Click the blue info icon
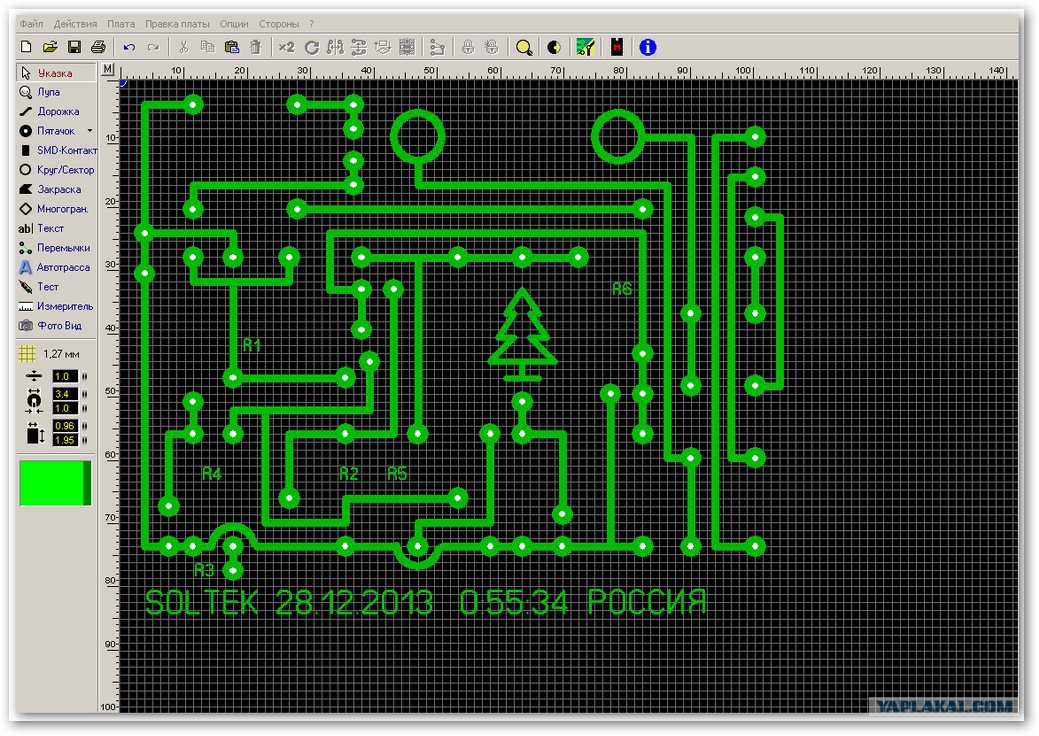Image resolution: width=1039 pixels, height=736 pixels. [647, 47]
